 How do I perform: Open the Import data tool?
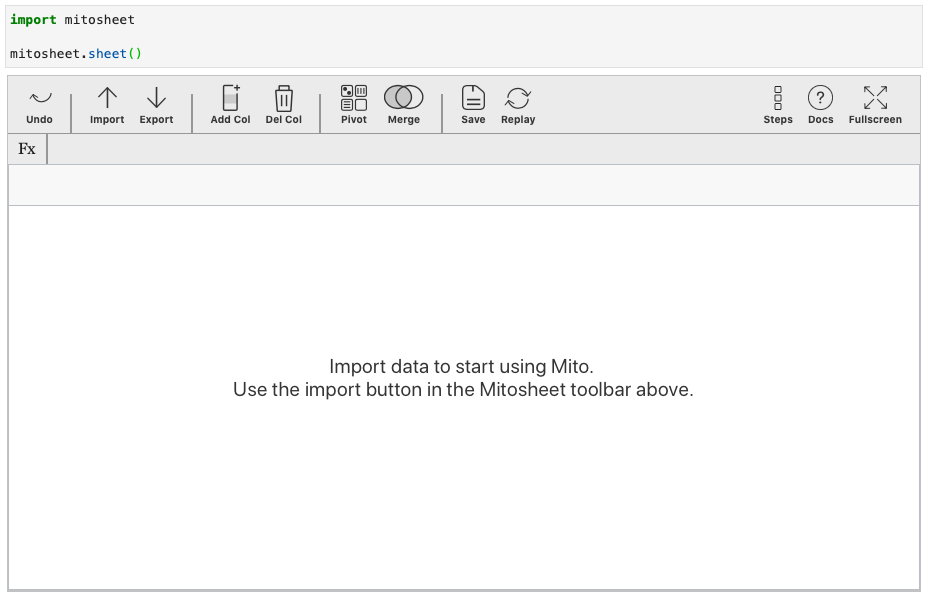coord(107,105)
